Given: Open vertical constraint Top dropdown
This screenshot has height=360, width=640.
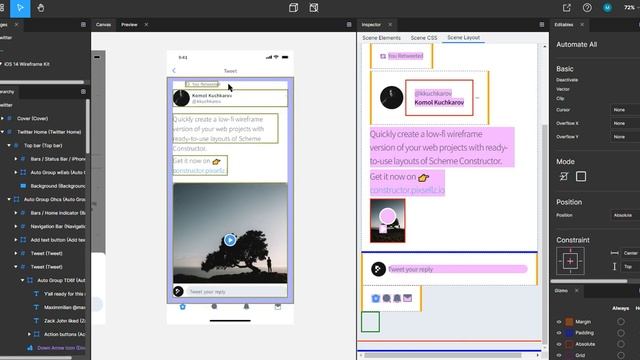Looking at the screenshot, I should click(x=630, y=267).
